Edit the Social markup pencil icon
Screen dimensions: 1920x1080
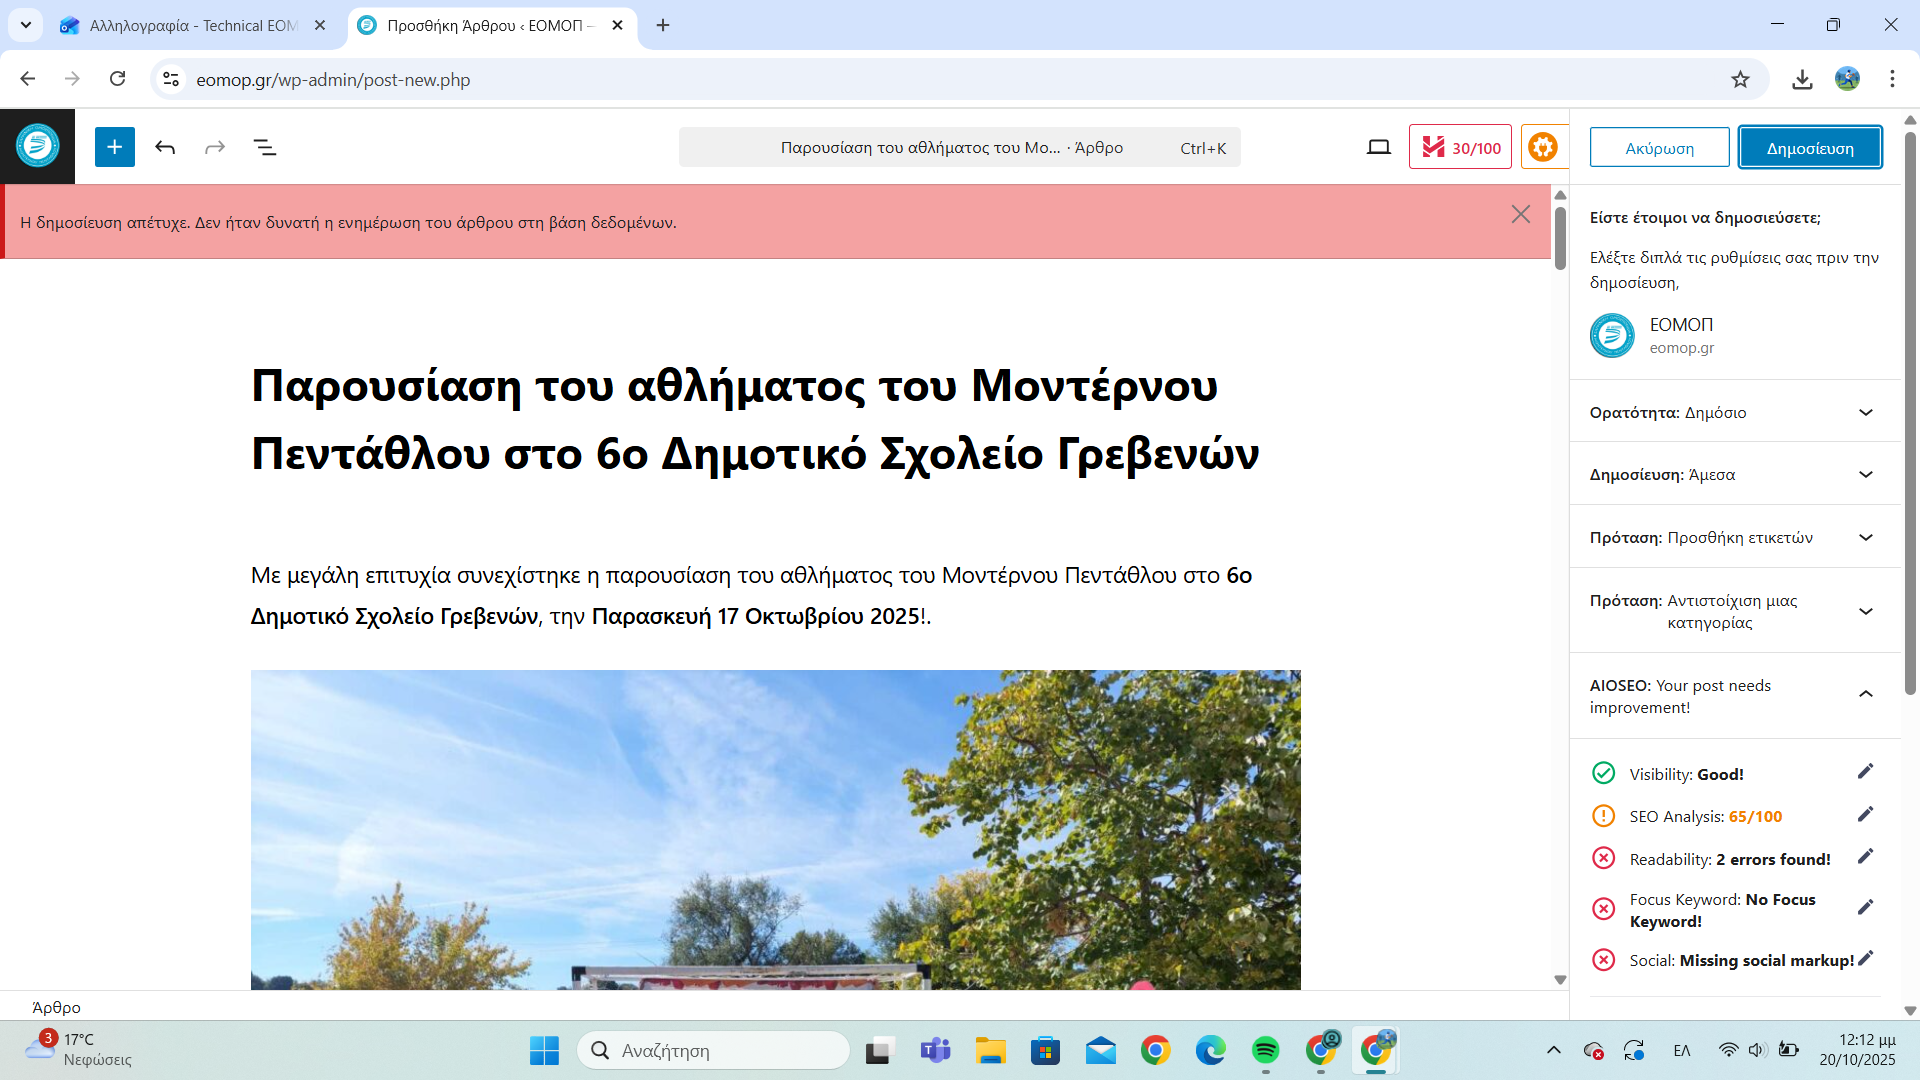(1865, 958)
